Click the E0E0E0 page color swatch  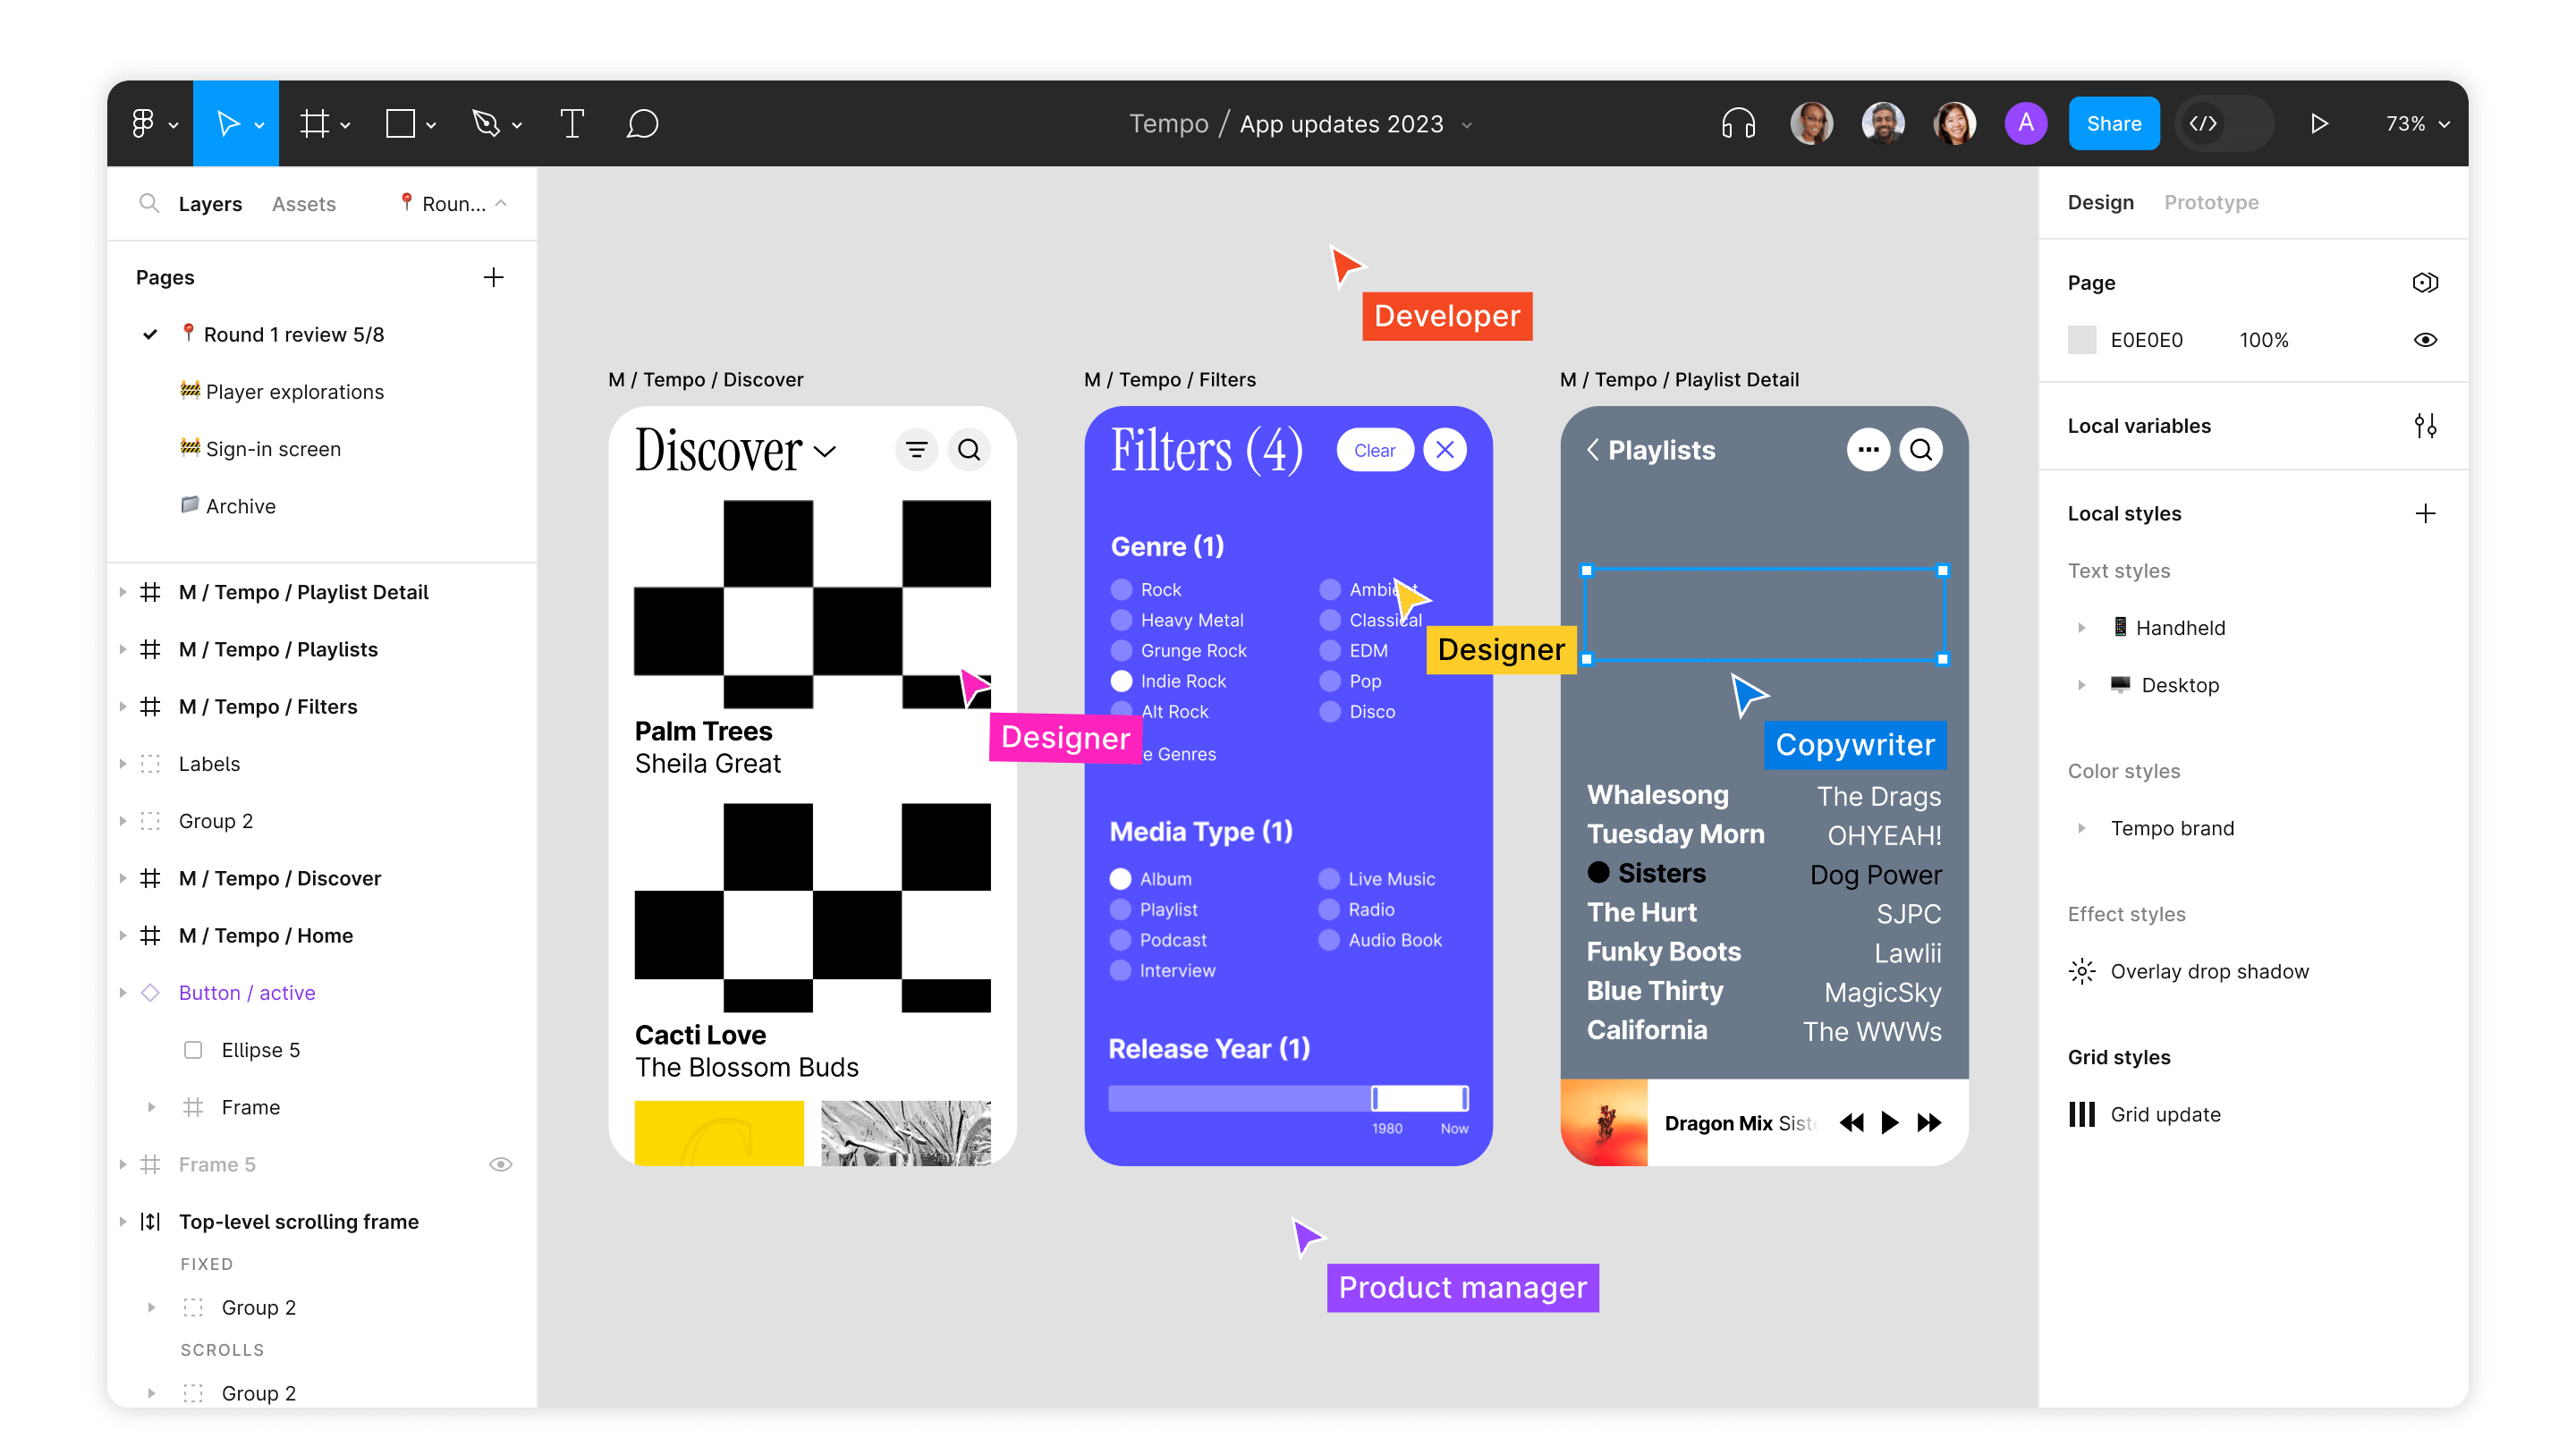[2082, 340]
